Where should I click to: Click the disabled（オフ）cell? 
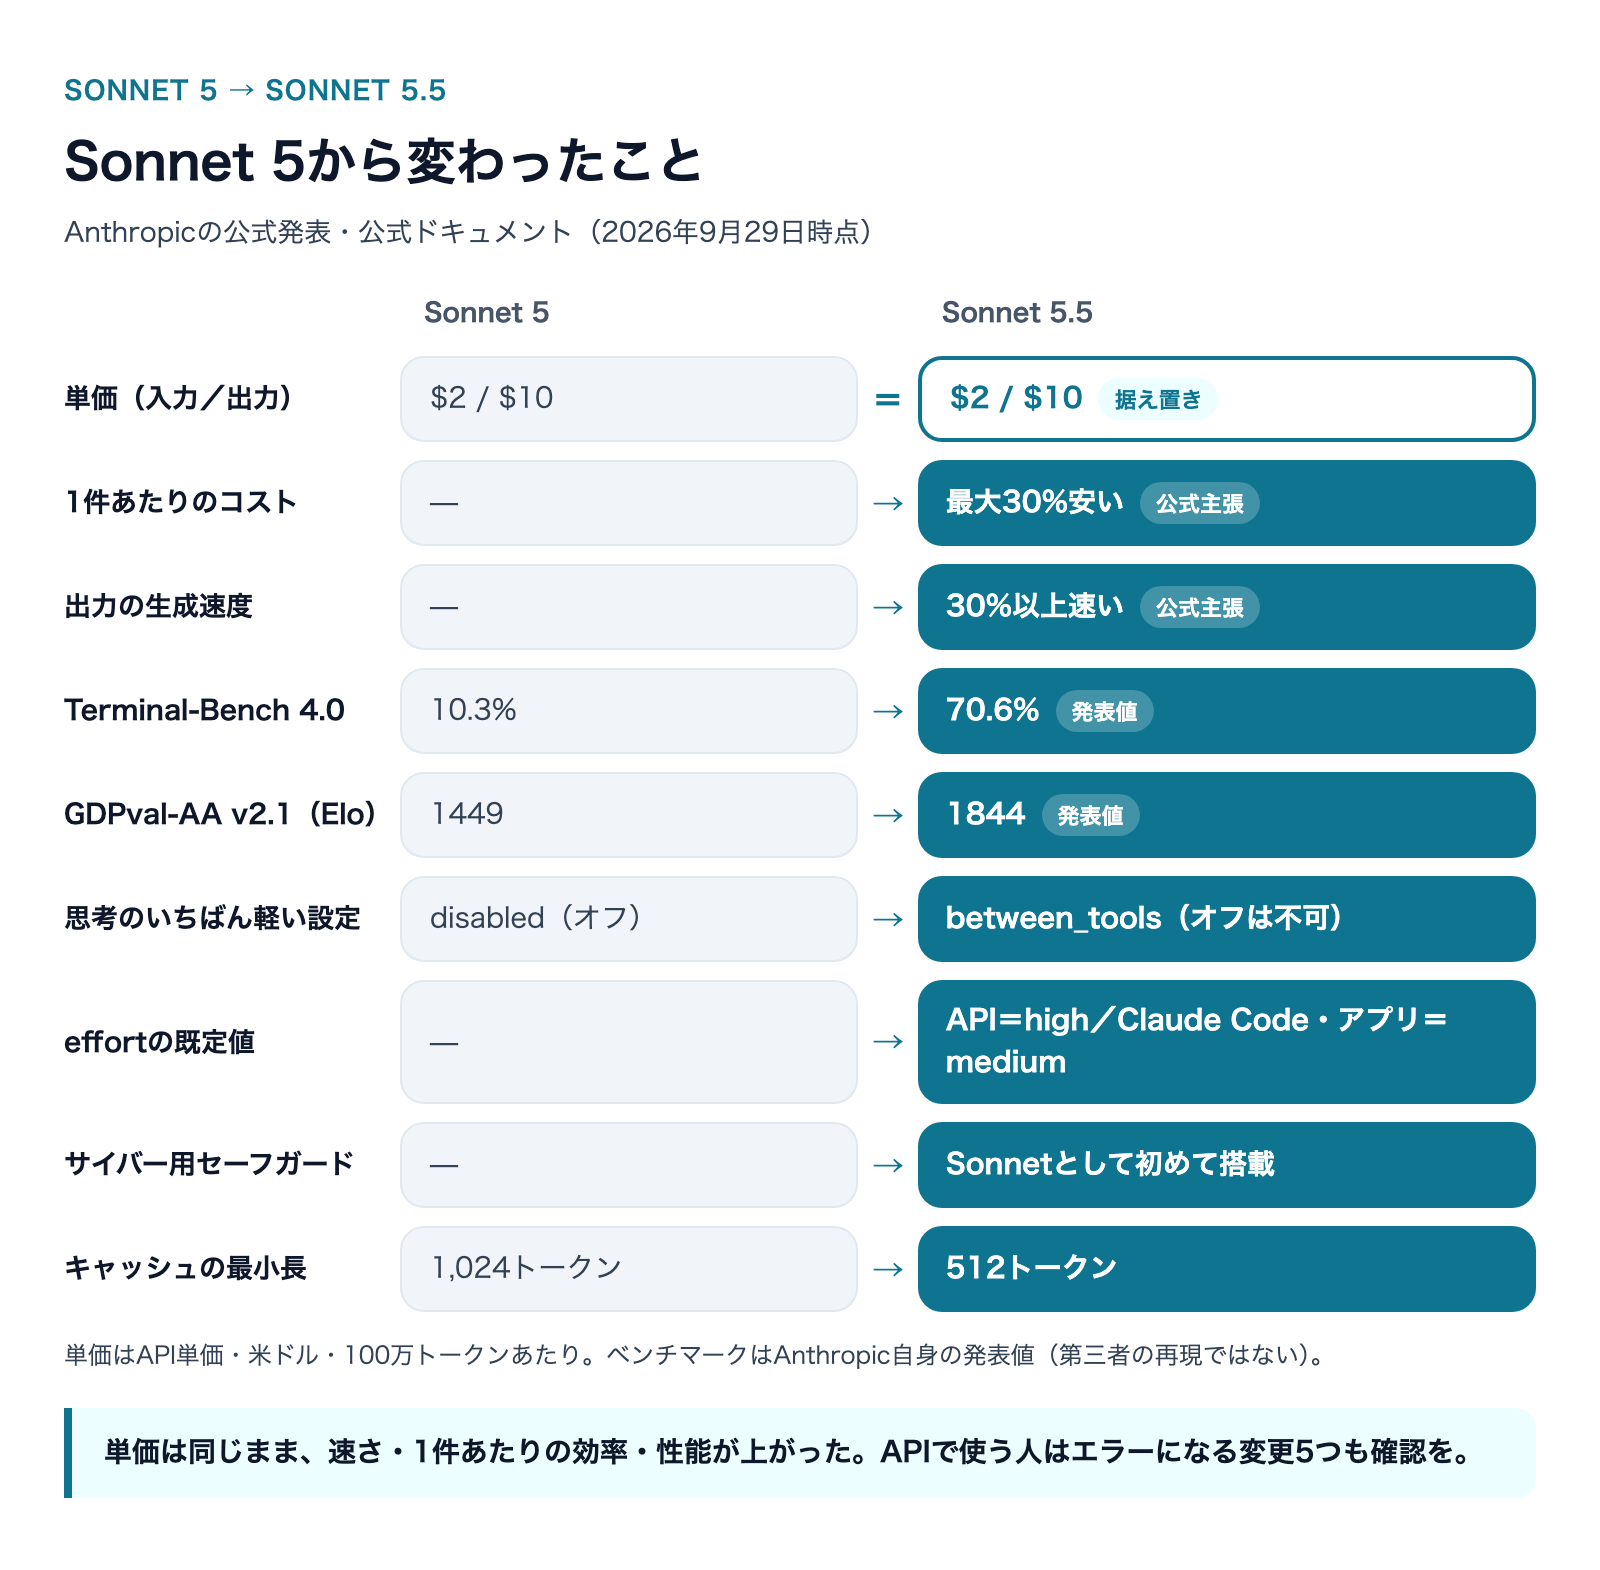[x=629, y=919]
